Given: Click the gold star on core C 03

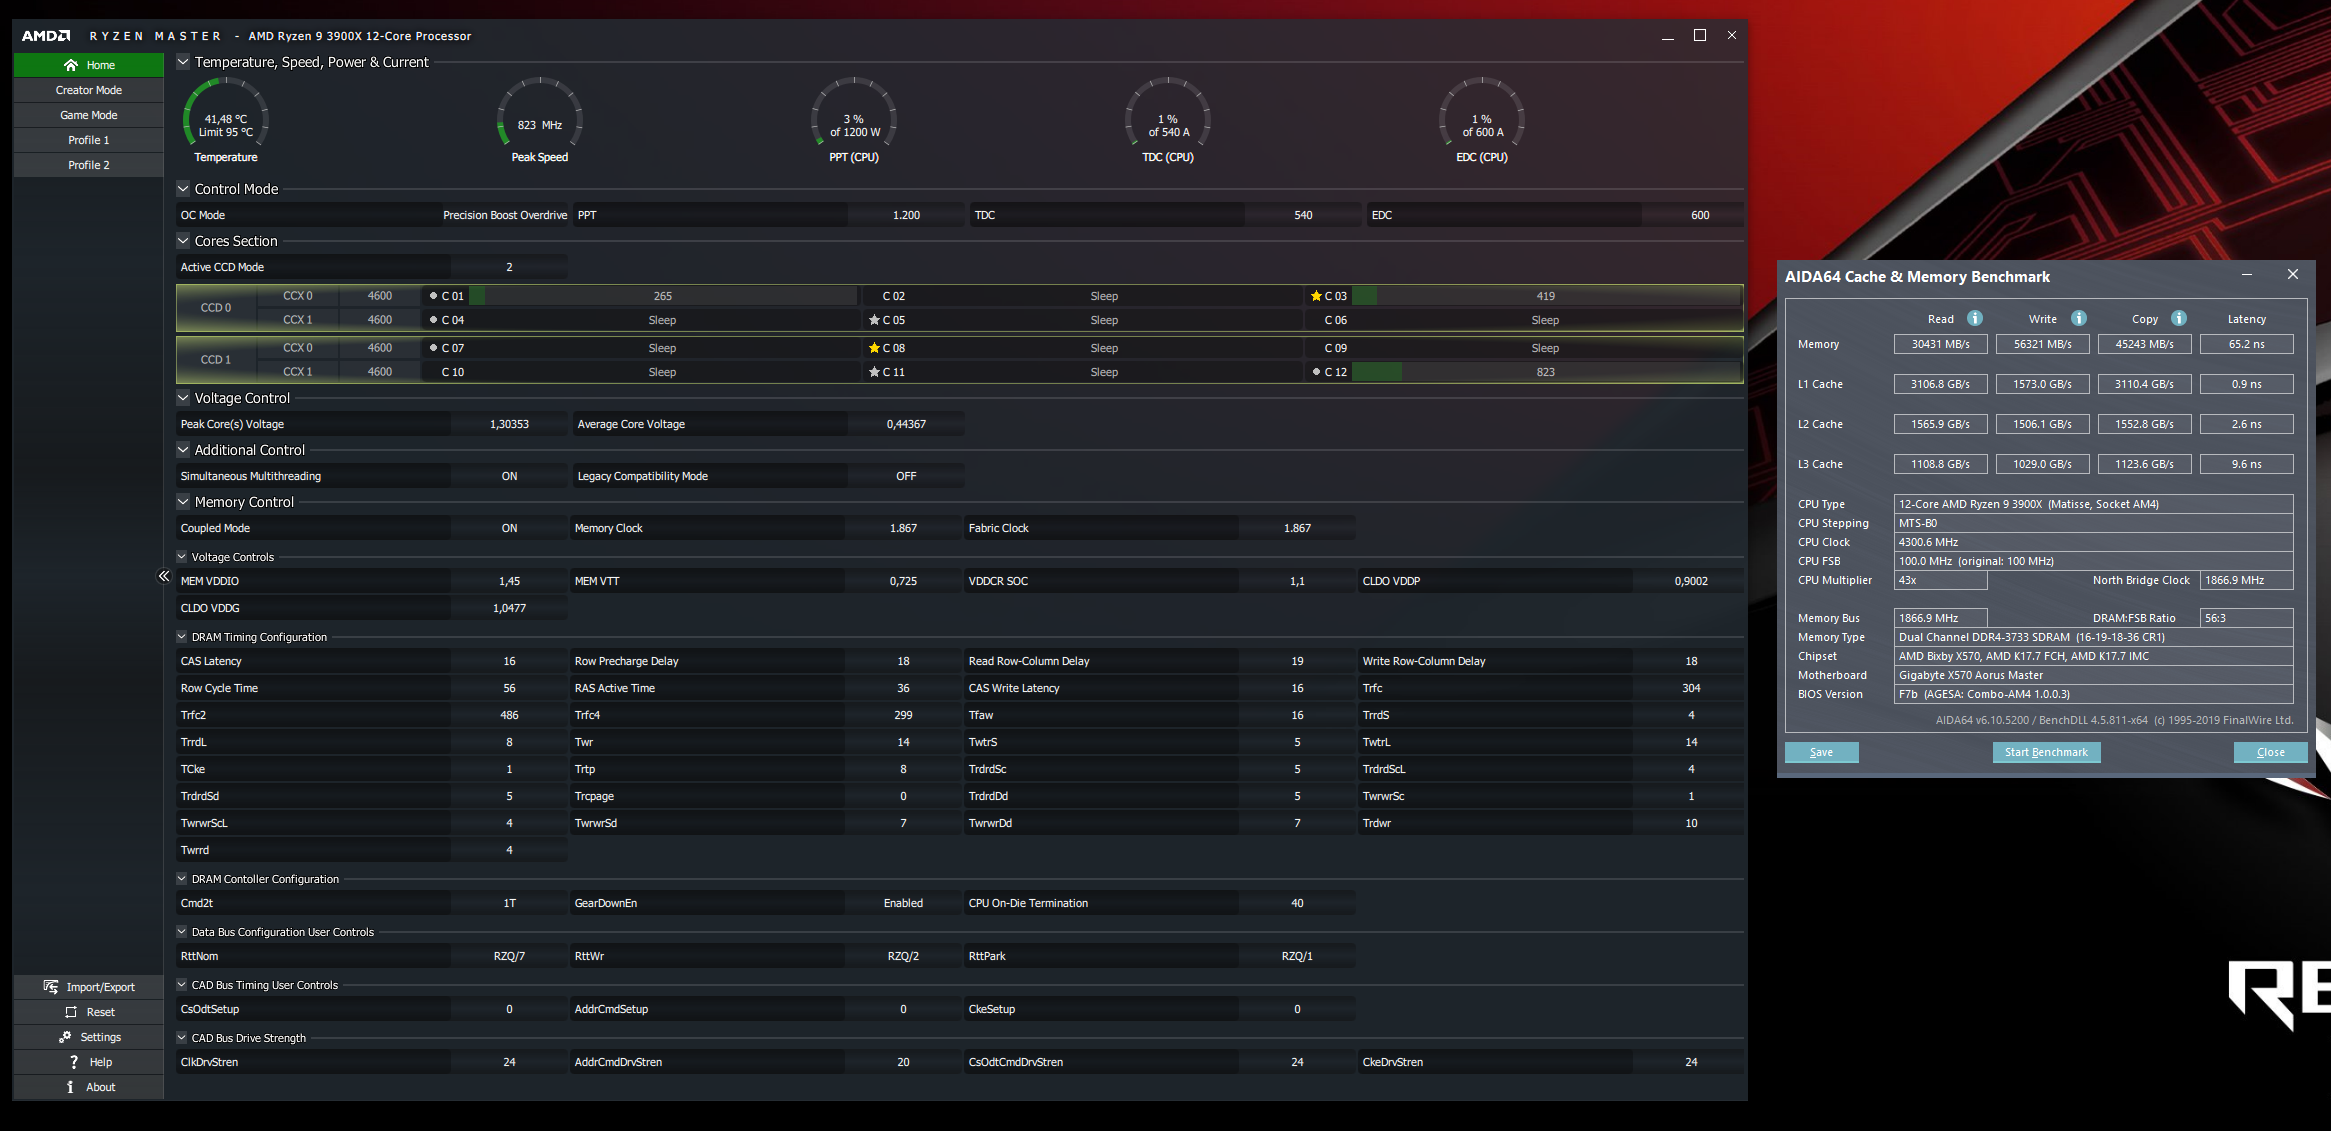Looking at the screenshot, I should [x=1316, y=296].
